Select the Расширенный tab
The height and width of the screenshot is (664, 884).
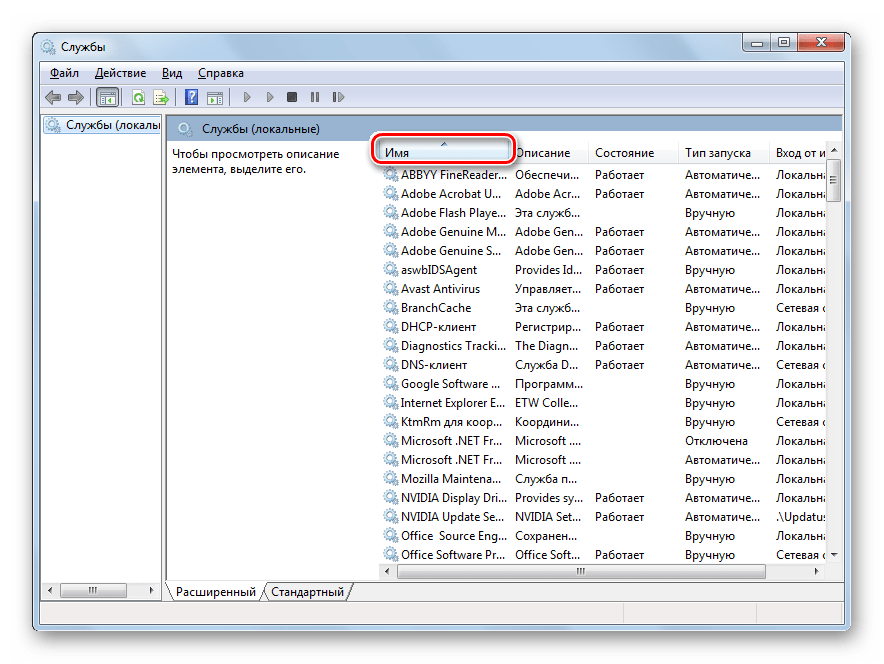coord(215,592)
